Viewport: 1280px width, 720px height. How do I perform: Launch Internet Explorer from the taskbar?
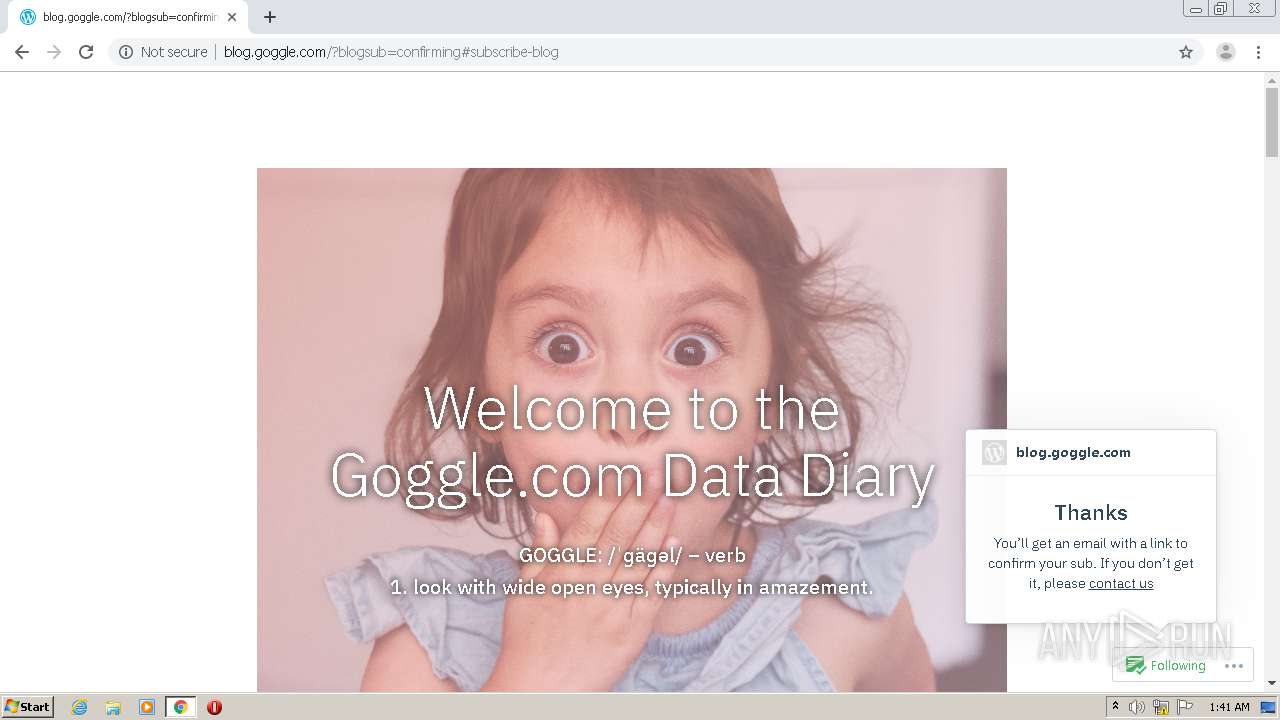(x=80, y=707)
